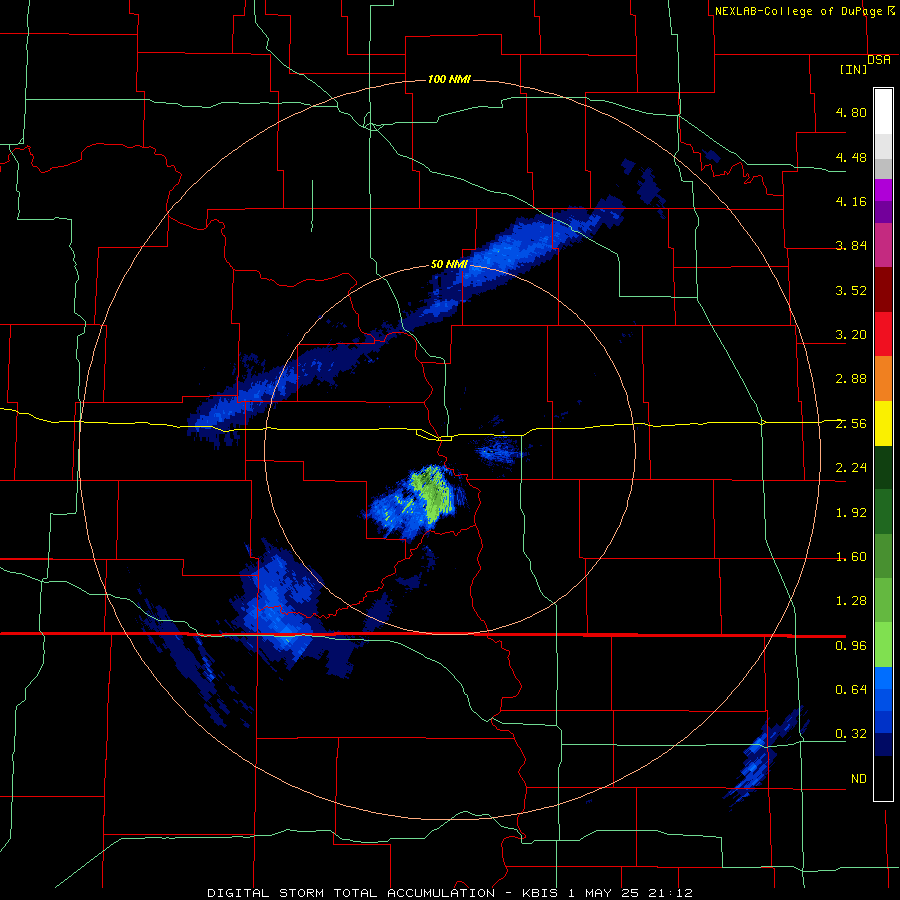Click the ND legend label
900x900 pixels.
click(x=859, y=779)
